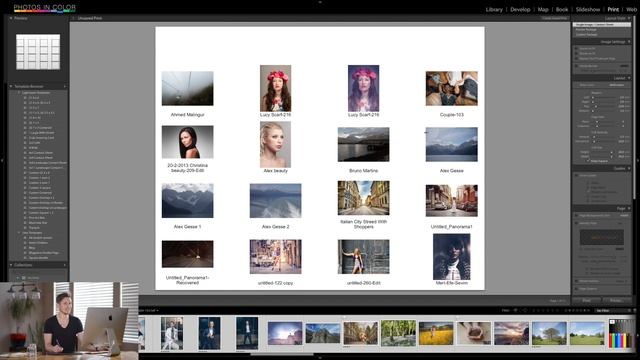Enable the Page Background Color checkbox
Screen dimensions: 640x360
point(576,216)
